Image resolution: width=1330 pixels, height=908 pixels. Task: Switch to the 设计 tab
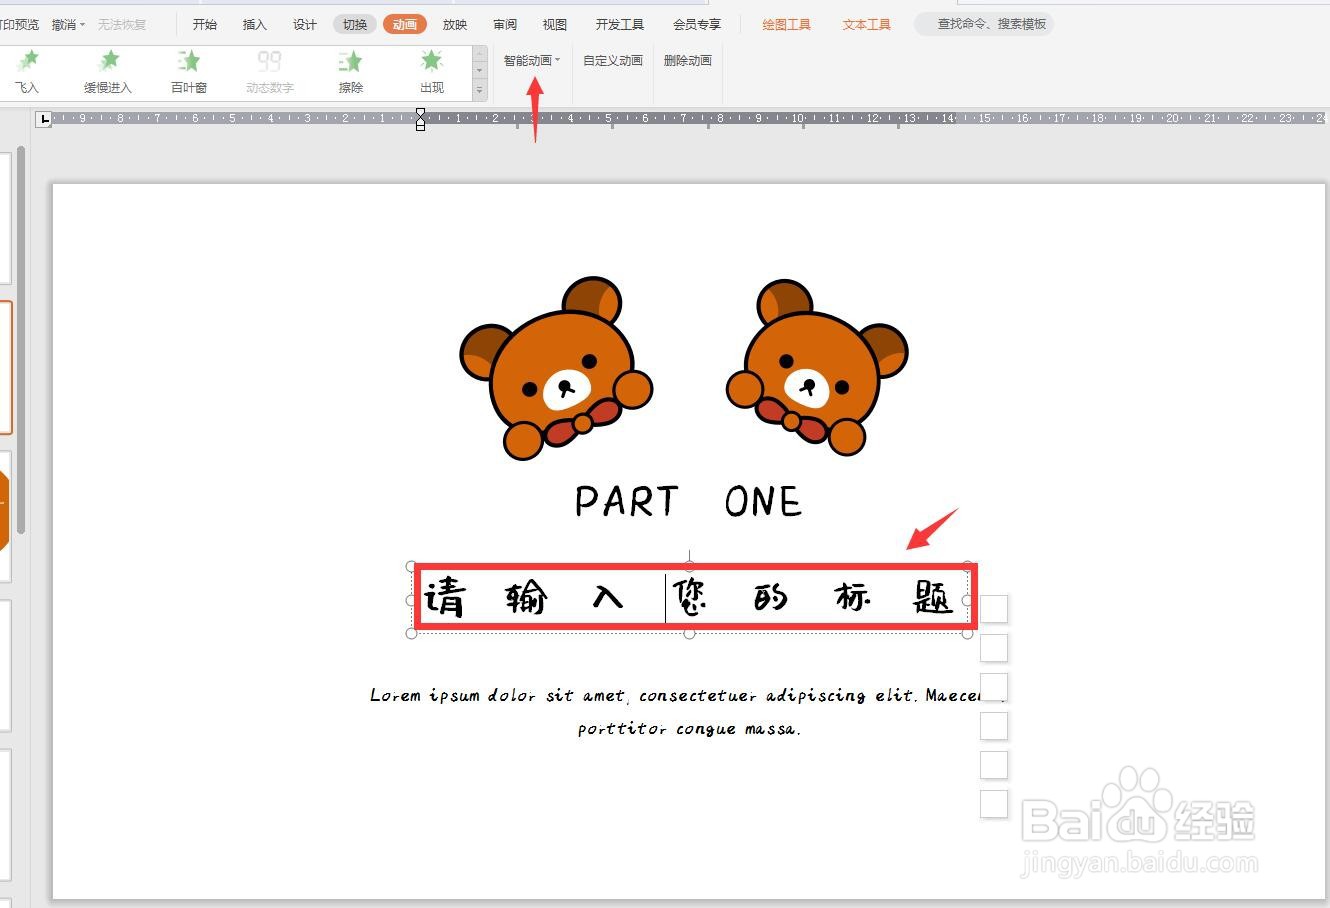tap(305, 24)
